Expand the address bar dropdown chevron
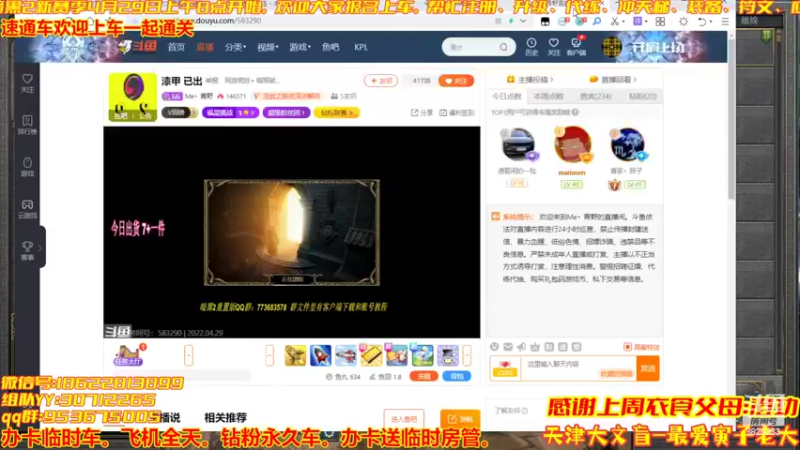800x450 pixels. (x=523, y=21)
